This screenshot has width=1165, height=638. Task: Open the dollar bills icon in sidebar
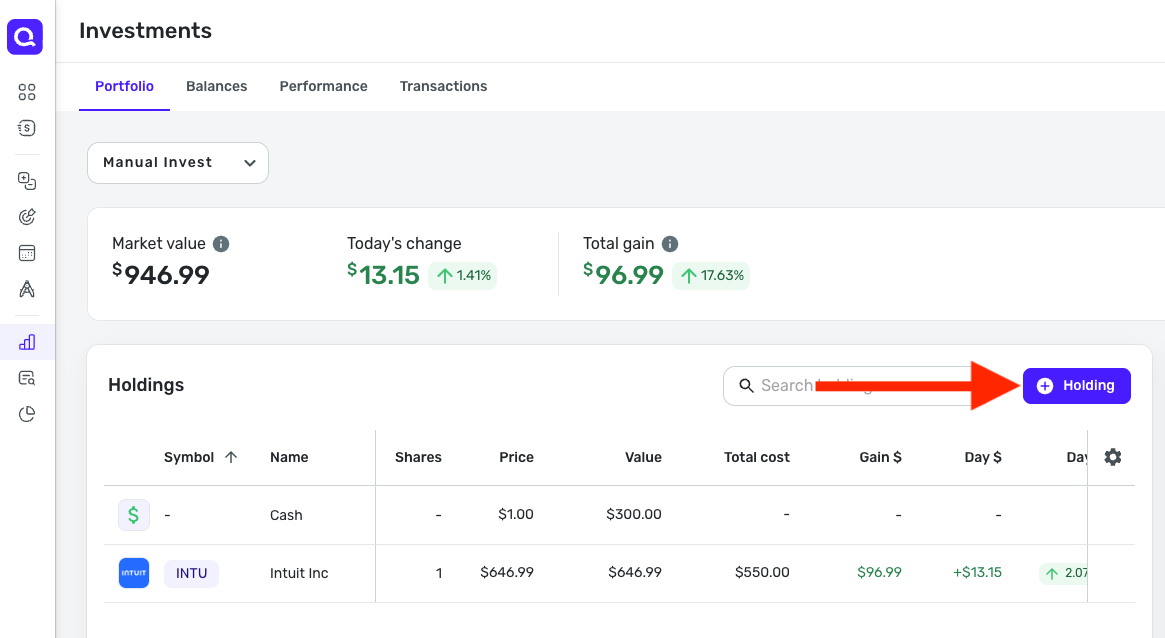[27, 128]
